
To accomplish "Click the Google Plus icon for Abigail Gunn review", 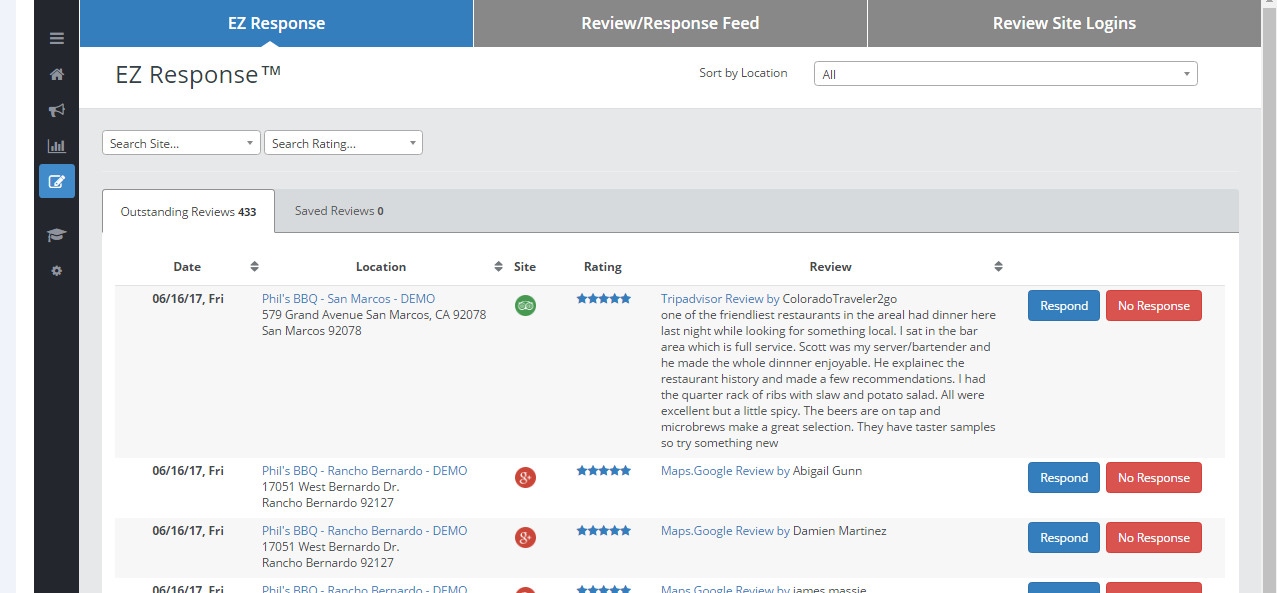I will [x=525, y=478].
